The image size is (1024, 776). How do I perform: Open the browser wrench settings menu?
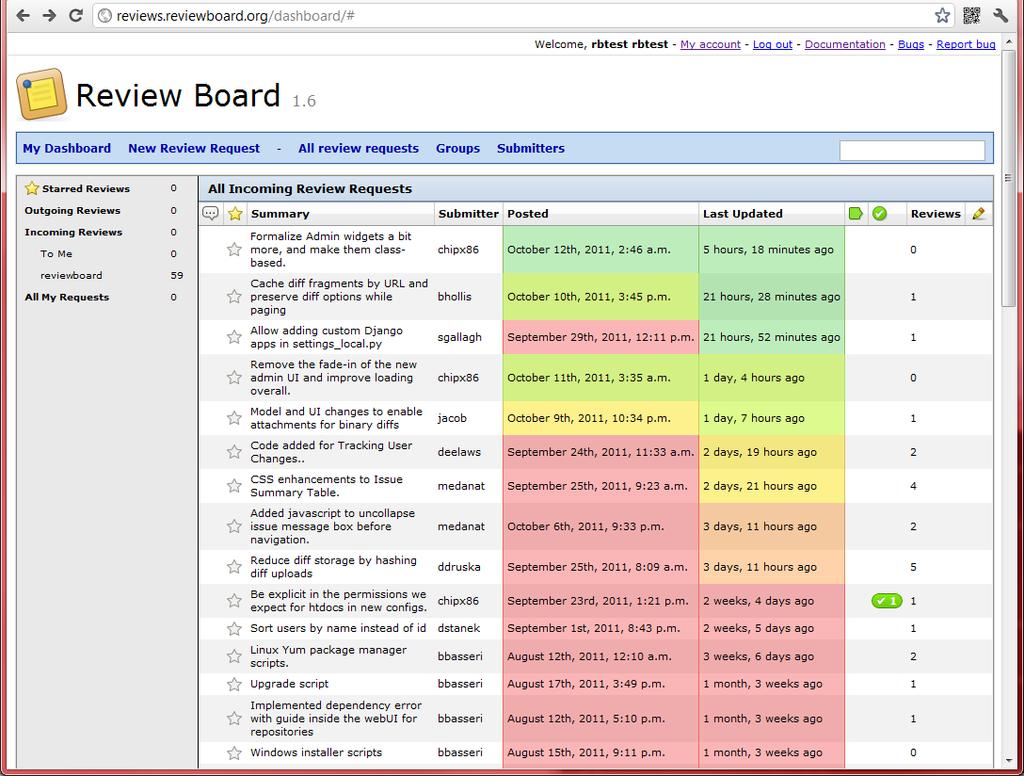coord(1000,15)
